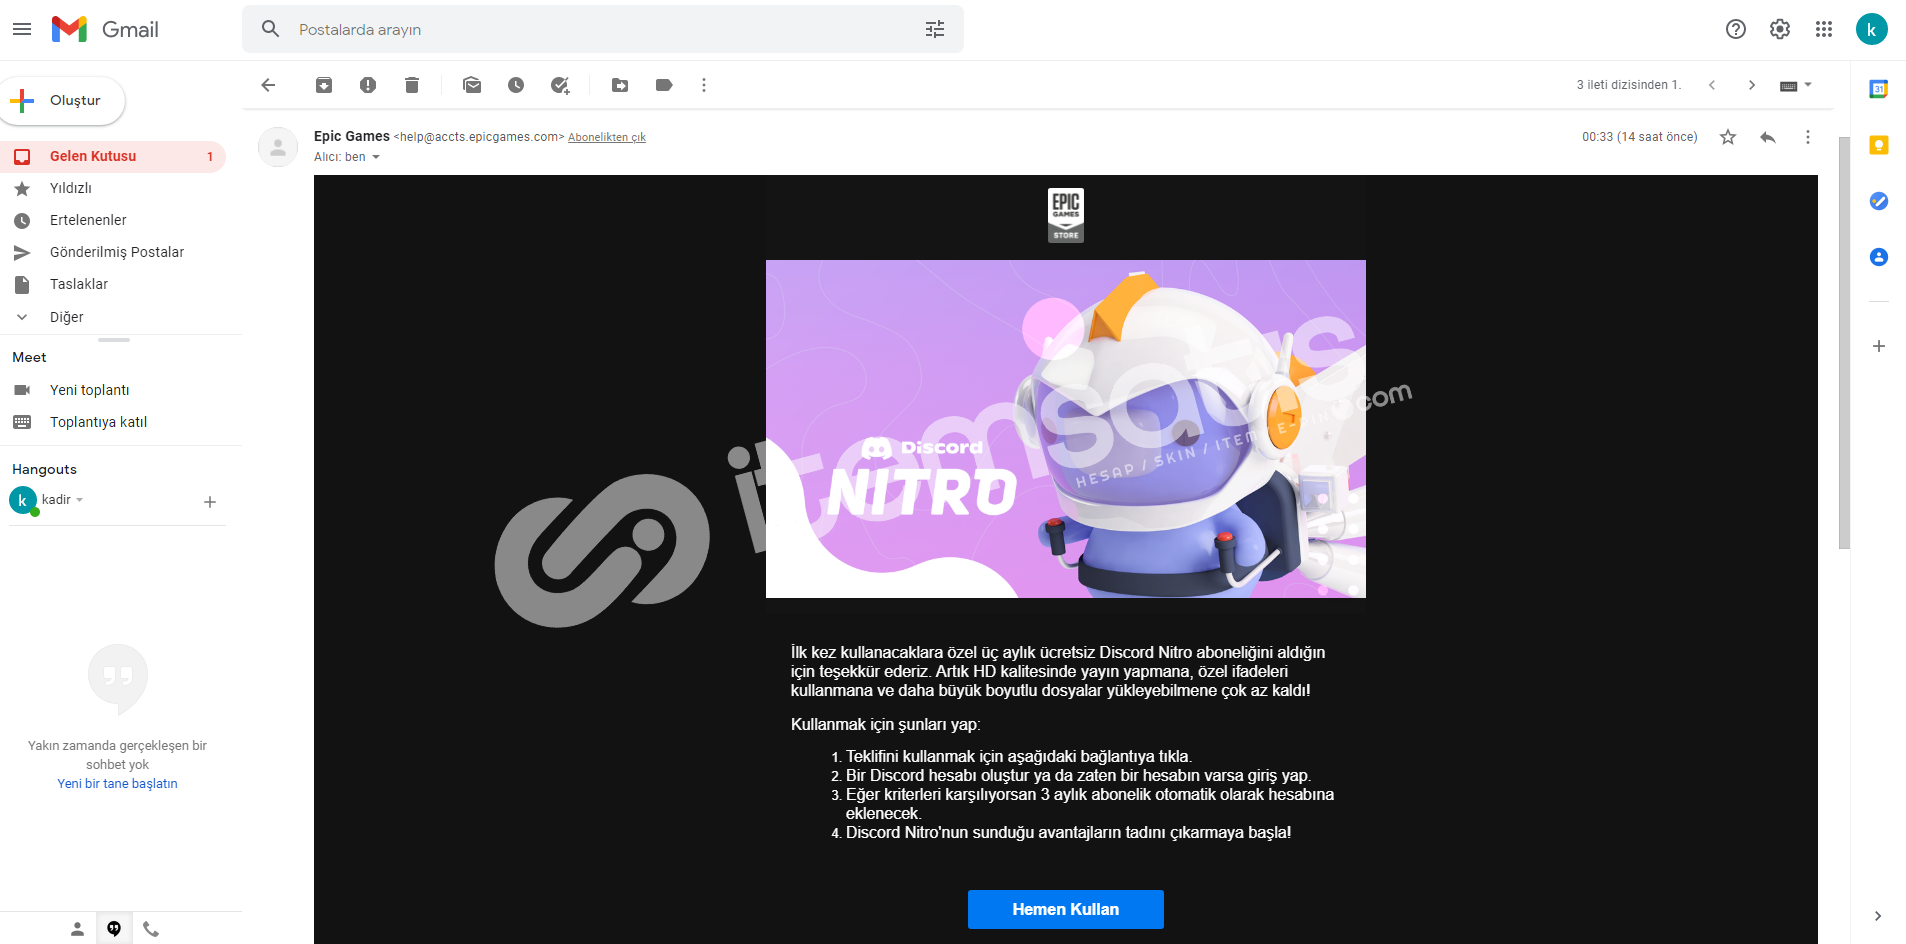Compose a new email with Oluştur
Image resolution: width=1906 pixels, height=944 pixels.
(62, 101)
